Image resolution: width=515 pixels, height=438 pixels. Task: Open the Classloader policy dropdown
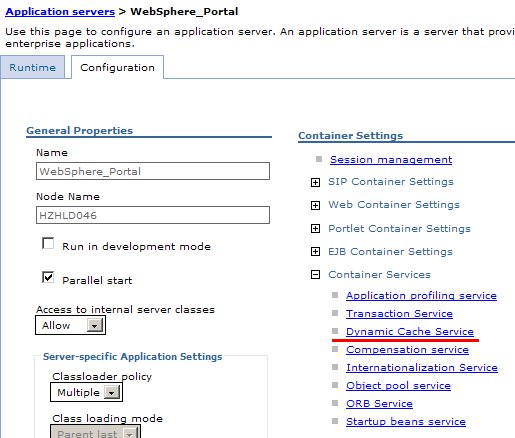point(86,392)
